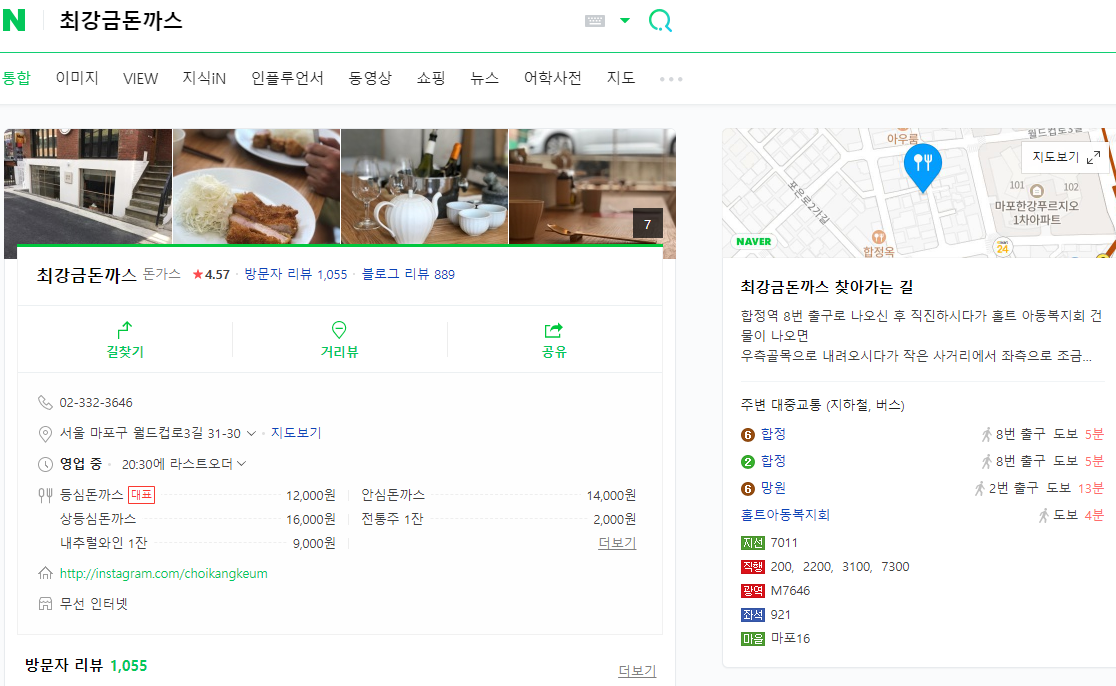Select the 통합 tab
This screenshot has width=1116, height=686.
click(16, 78)
